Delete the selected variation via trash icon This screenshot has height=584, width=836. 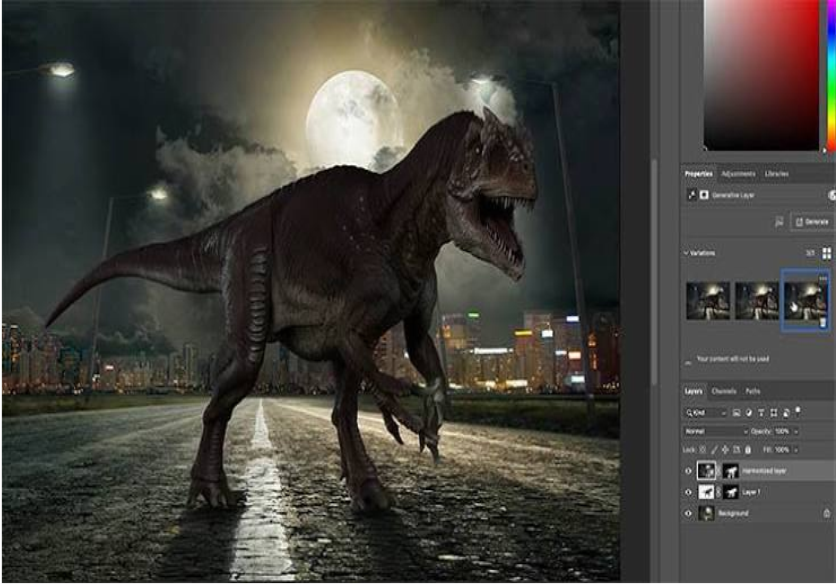coord(823,323)
